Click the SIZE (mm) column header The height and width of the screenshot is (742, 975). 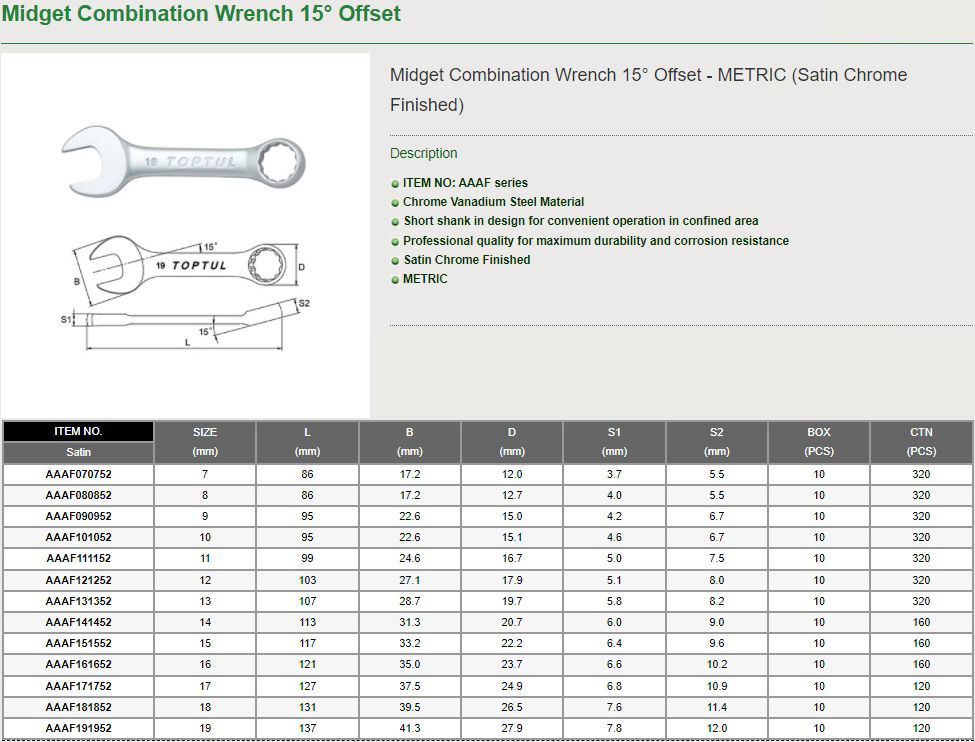click(205, 441)
